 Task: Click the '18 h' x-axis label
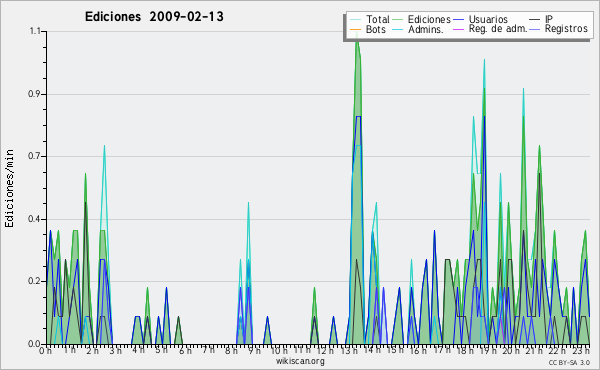[466, 350]
